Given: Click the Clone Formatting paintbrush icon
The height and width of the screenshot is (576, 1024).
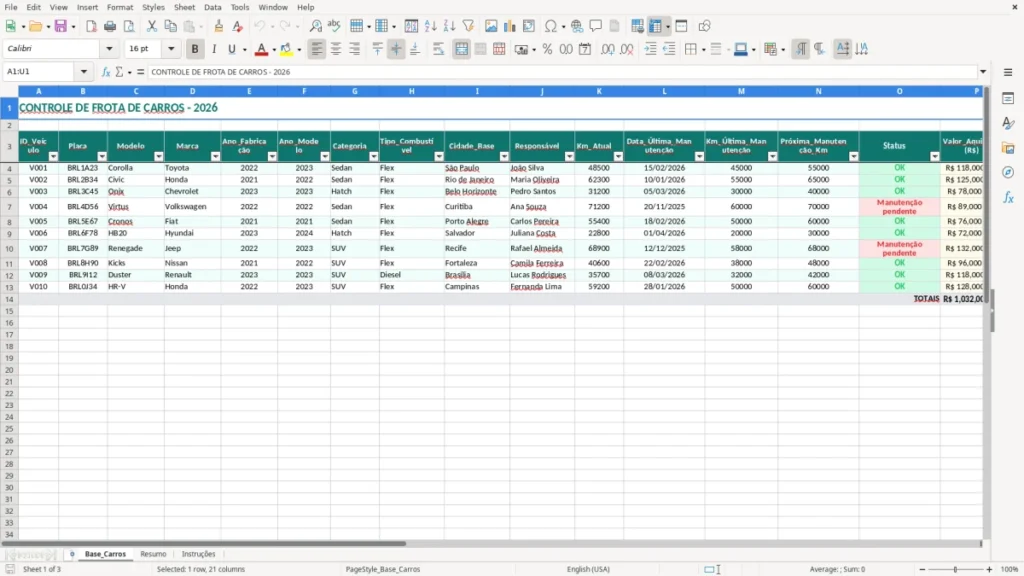Looking at the screenshot, I should [x=219, y=26].
